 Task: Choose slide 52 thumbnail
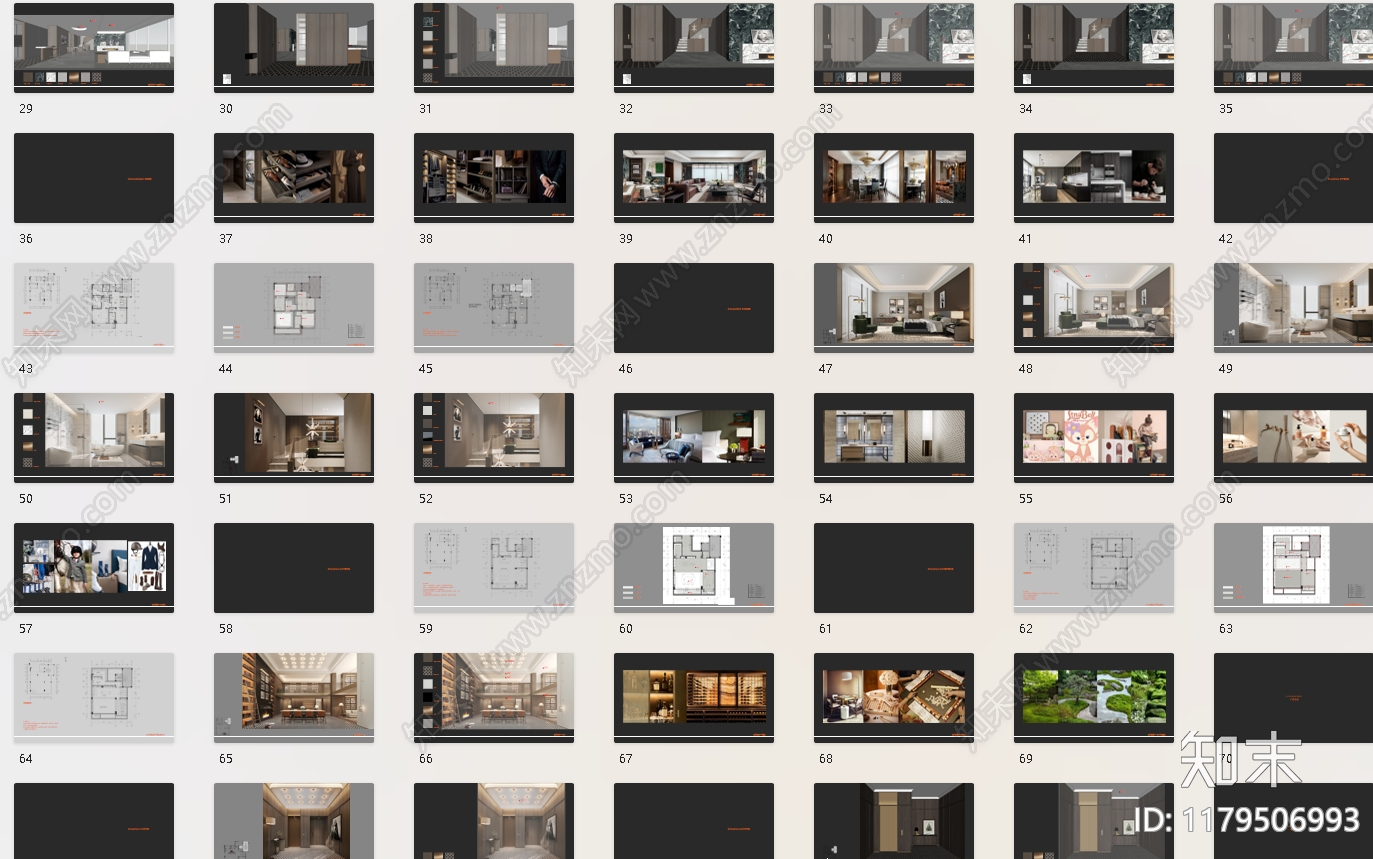(x=494, y=438)
